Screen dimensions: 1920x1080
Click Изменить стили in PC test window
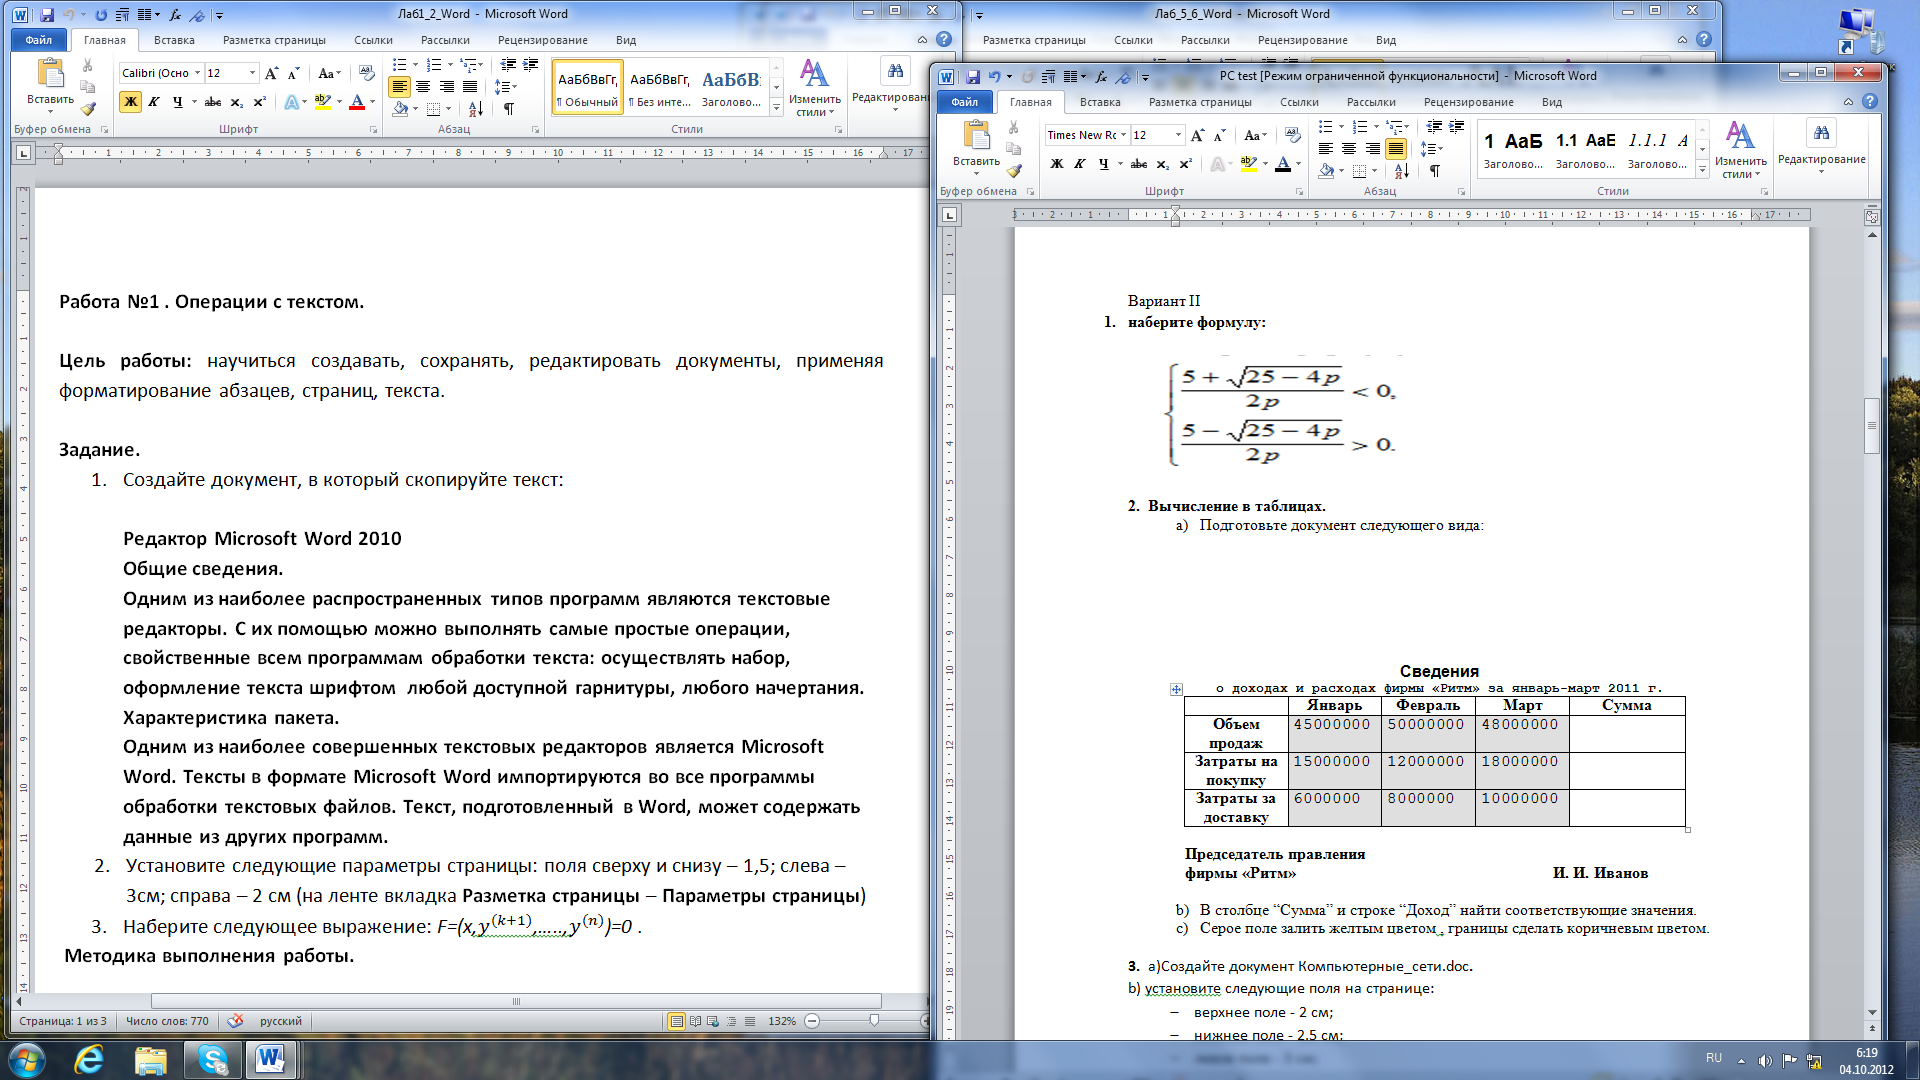1741,149
